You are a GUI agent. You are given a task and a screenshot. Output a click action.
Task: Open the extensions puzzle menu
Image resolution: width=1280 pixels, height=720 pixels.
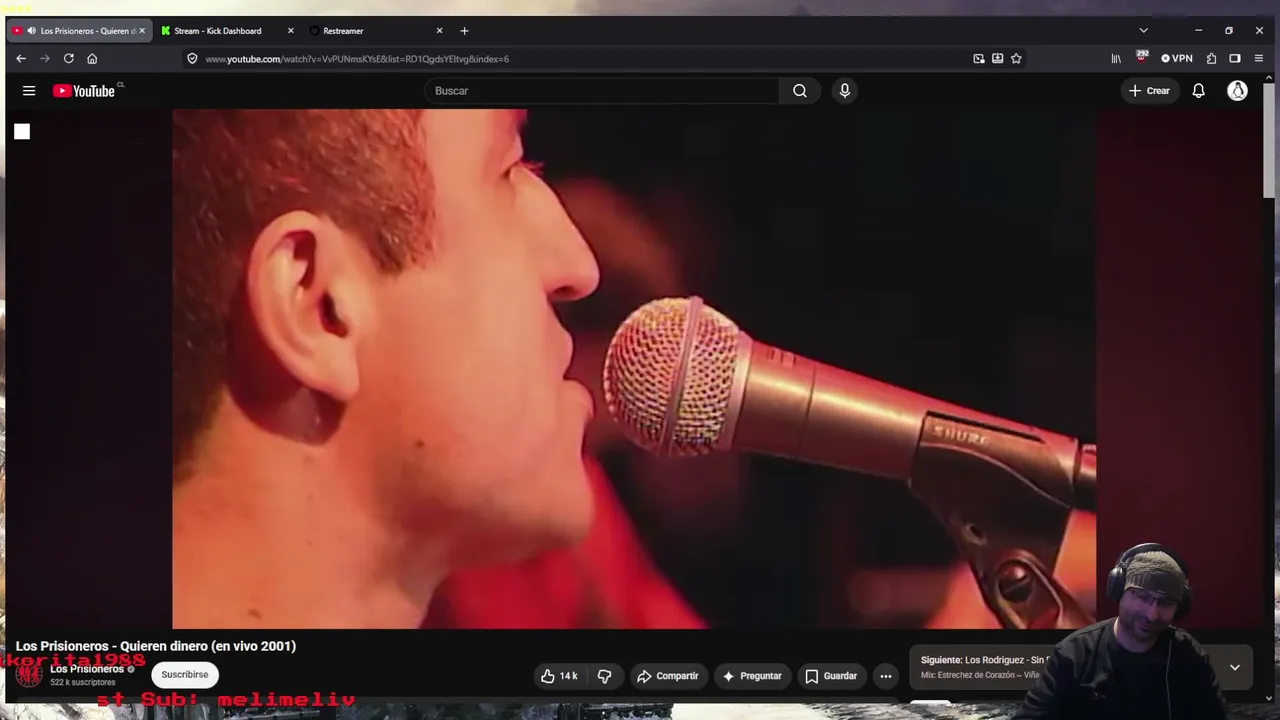coord(1211,59)
